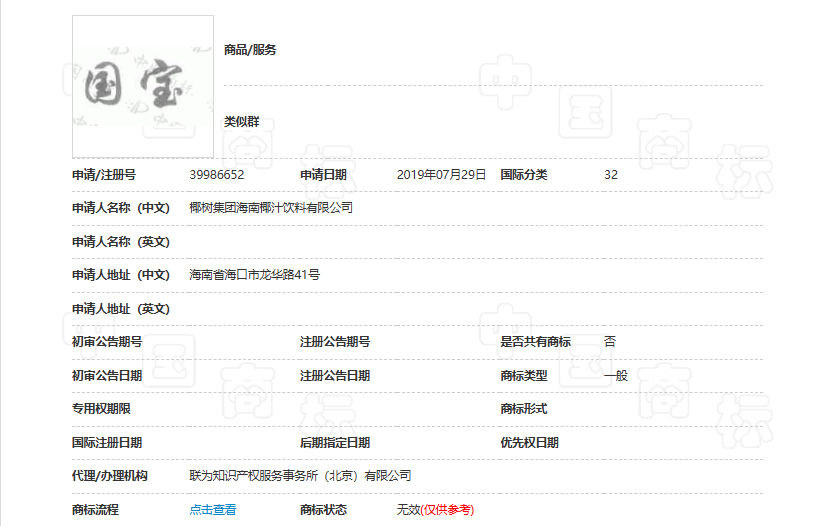Click the 点击查看 trademark process link
817x526 pixels.
tap(213, 509)
